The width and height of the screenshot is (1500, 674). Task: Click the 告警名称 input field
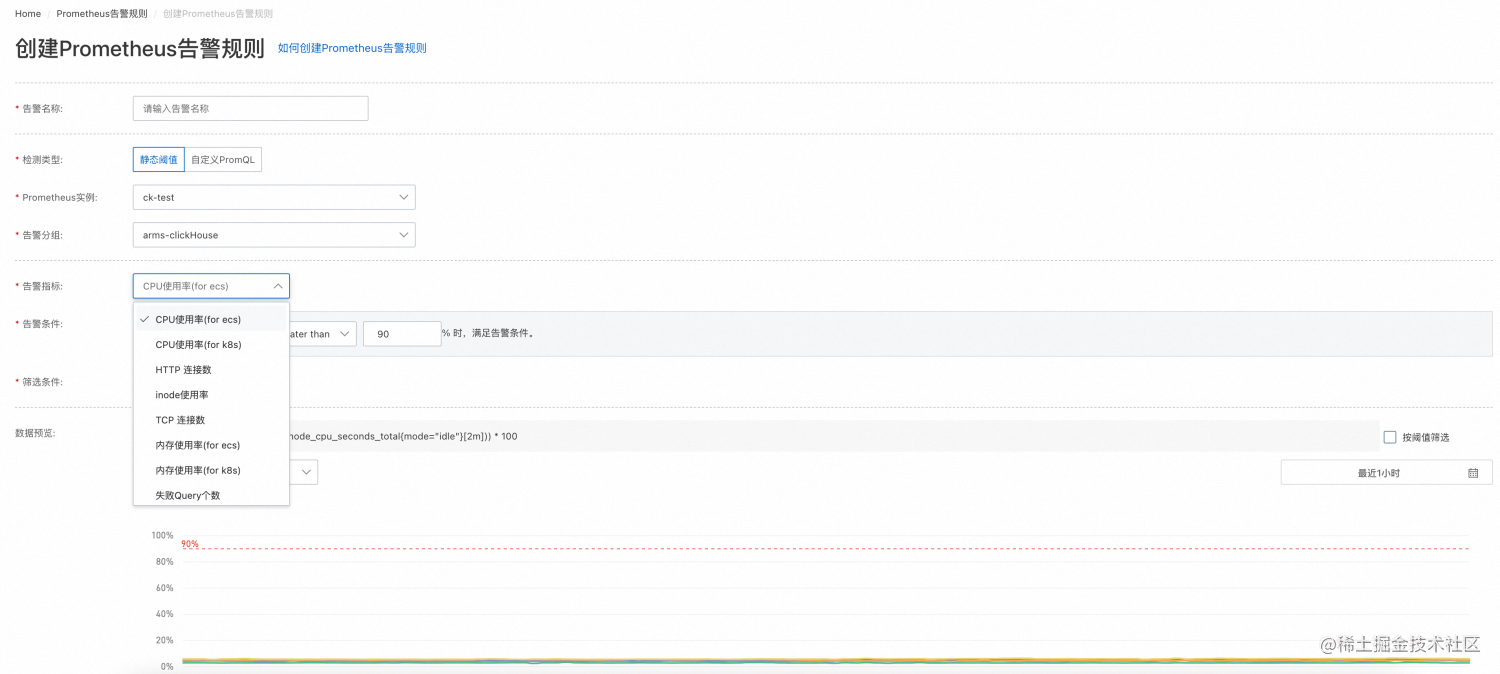250,108
